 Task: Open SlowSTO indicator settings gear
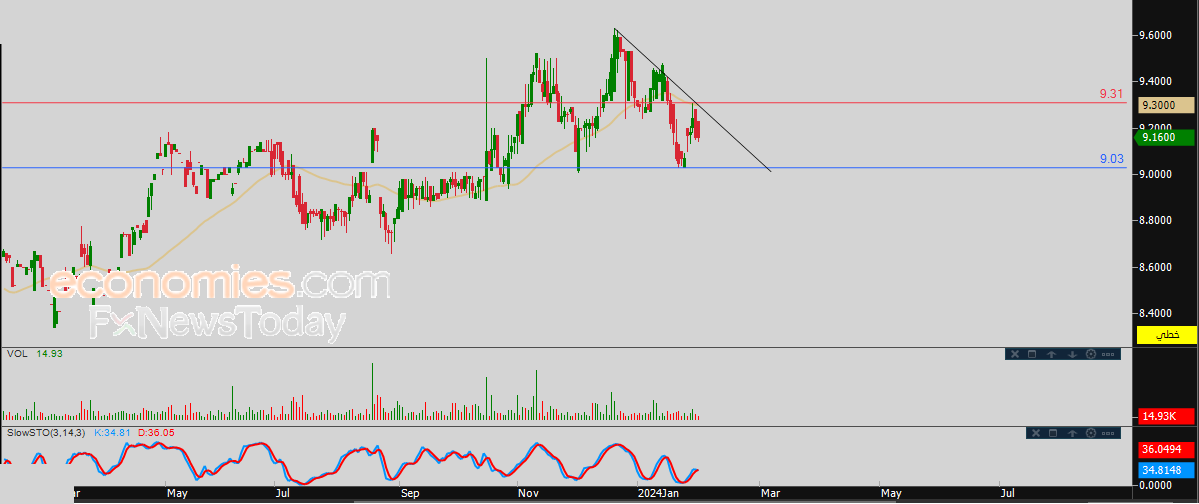point(1091,433)
